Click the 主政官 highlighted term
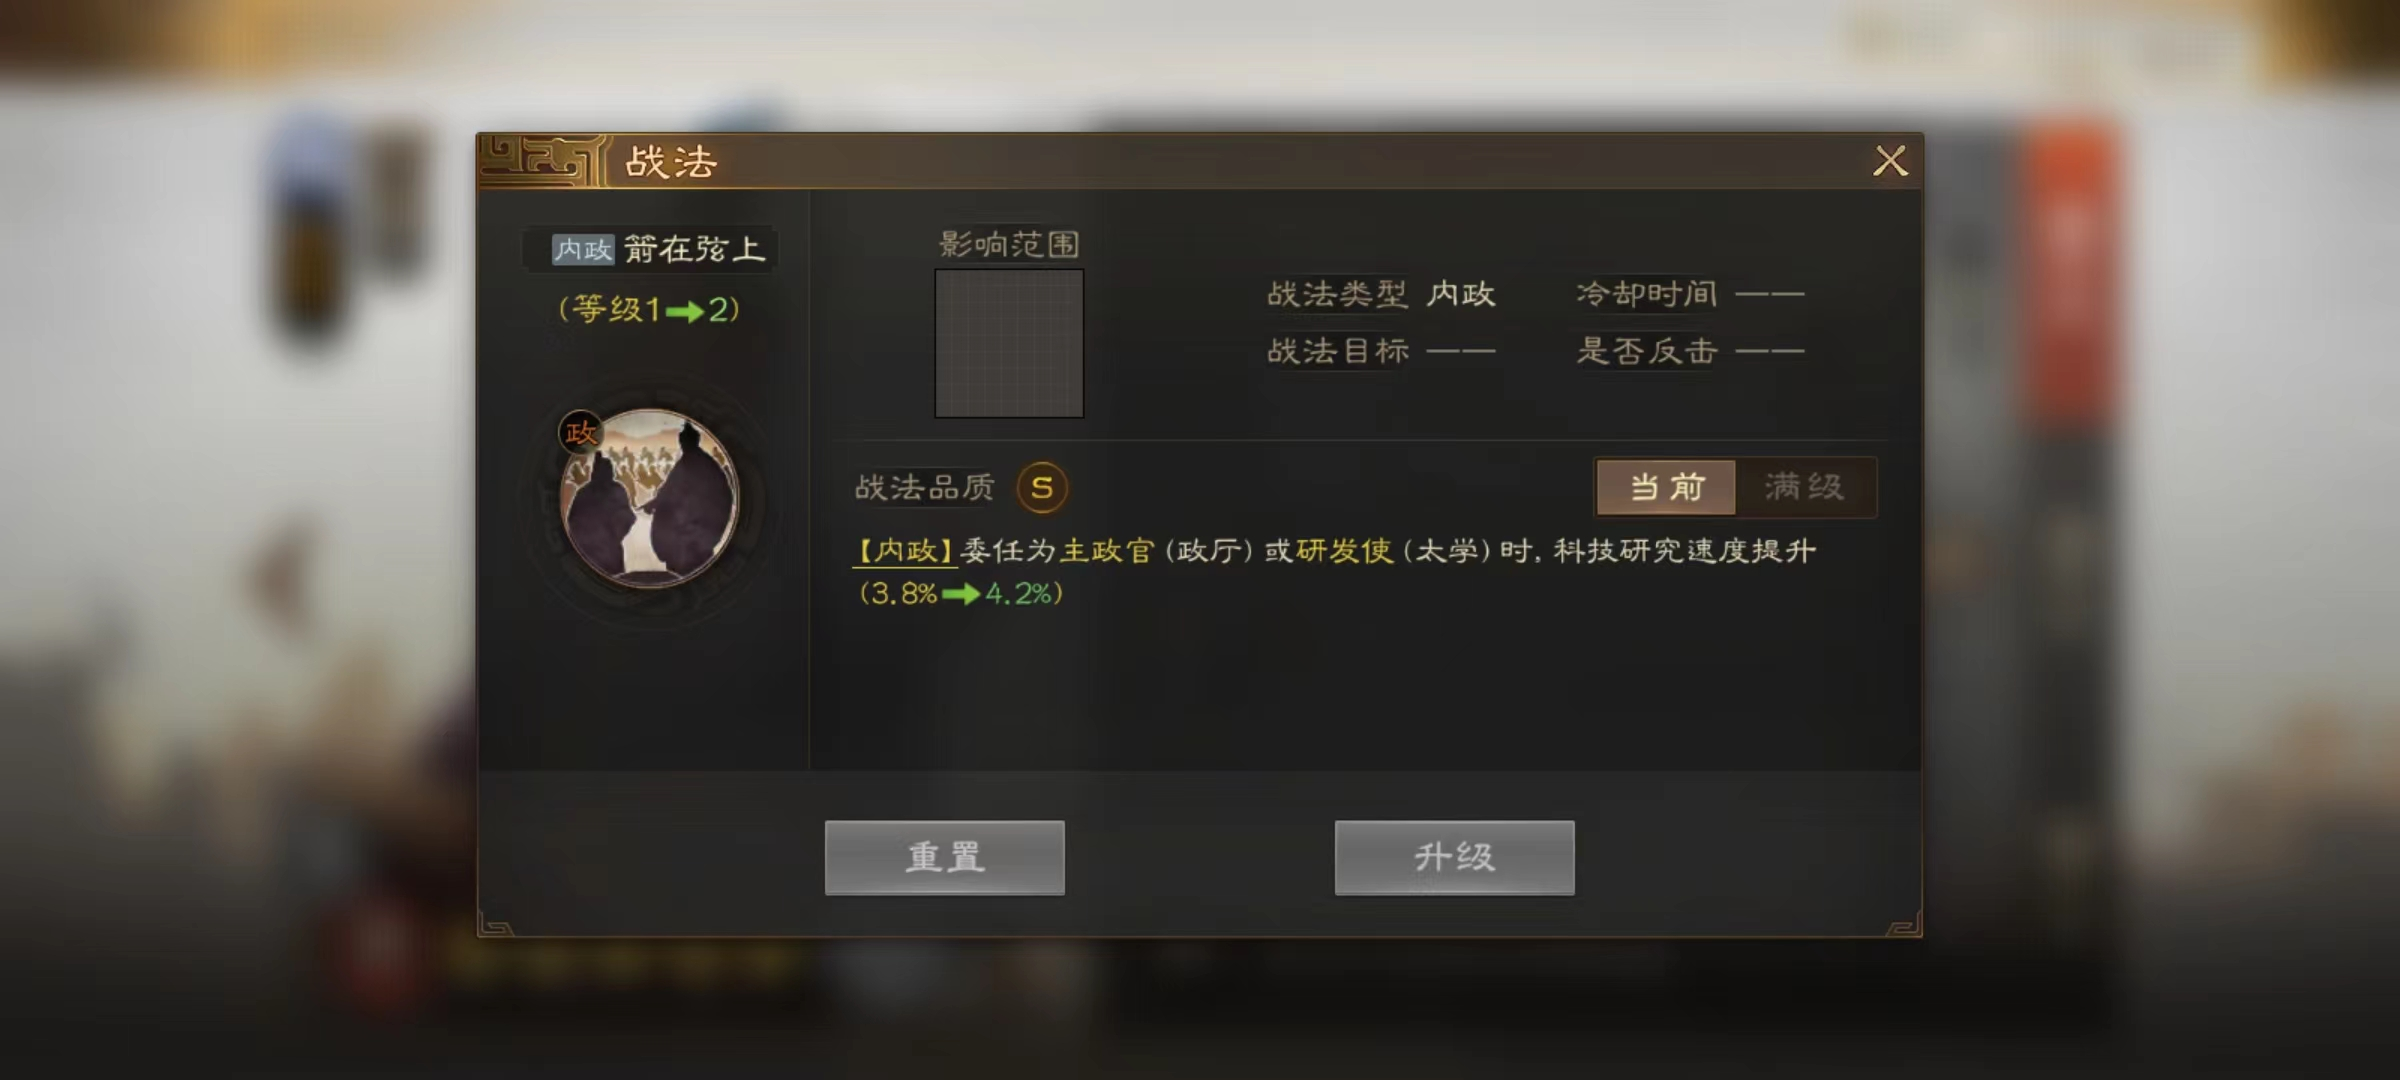Image resolution: width=2400 pixels, height=1080 pixels. [1107, 551]
